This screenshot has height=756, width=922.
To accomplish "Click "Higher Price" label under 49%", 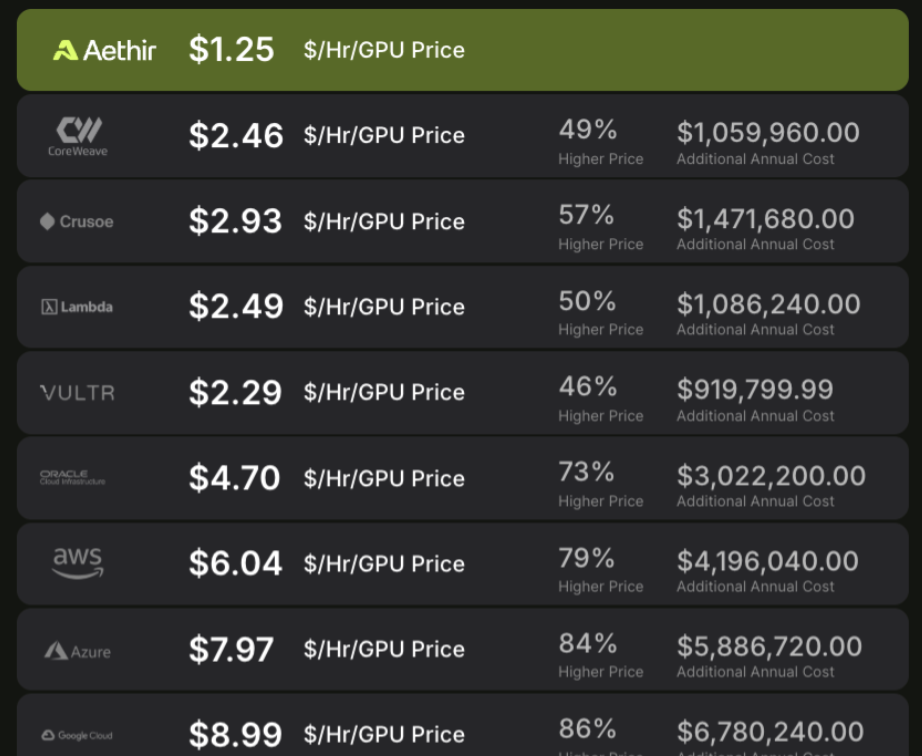I will 600,159.
